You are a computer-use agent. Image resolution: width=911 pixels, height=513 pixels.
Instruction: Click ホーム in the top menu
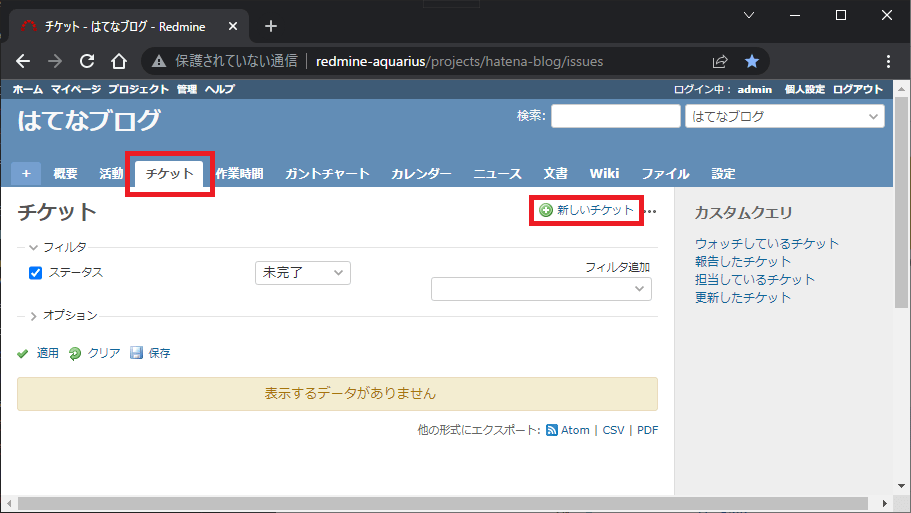click(28, 89)
